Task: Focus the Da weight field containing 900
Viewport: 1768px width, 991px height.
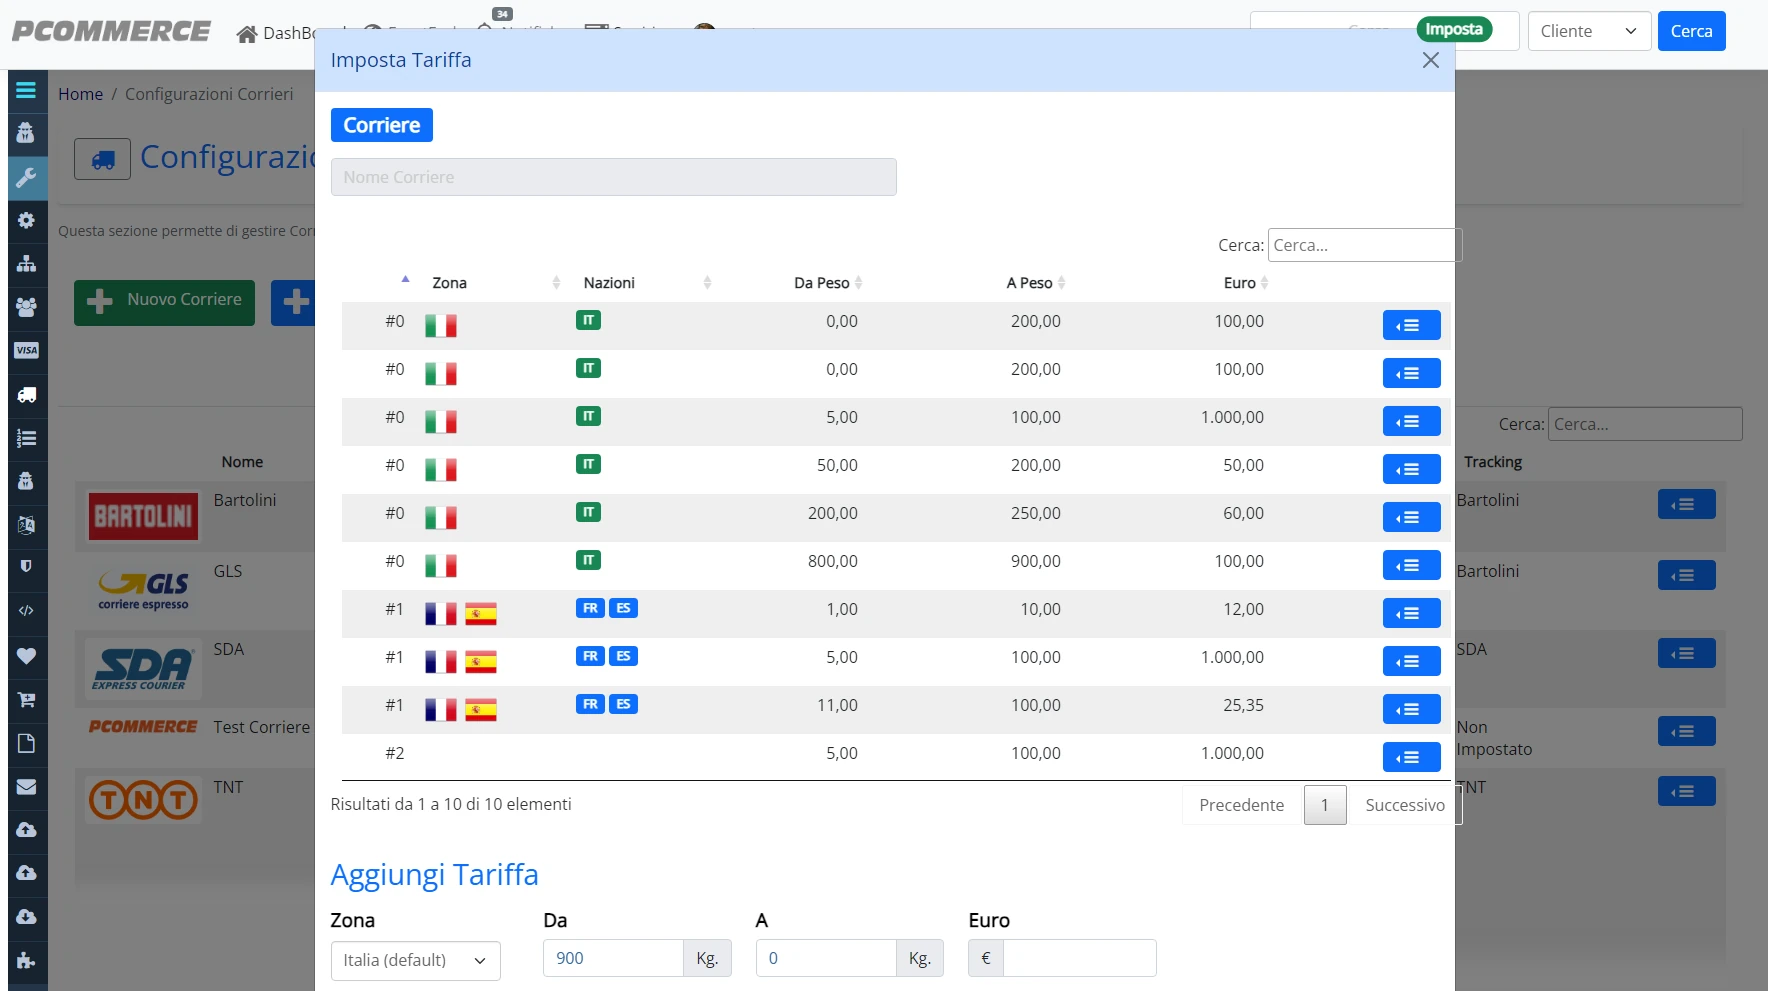Action: [x=613, y=958]
